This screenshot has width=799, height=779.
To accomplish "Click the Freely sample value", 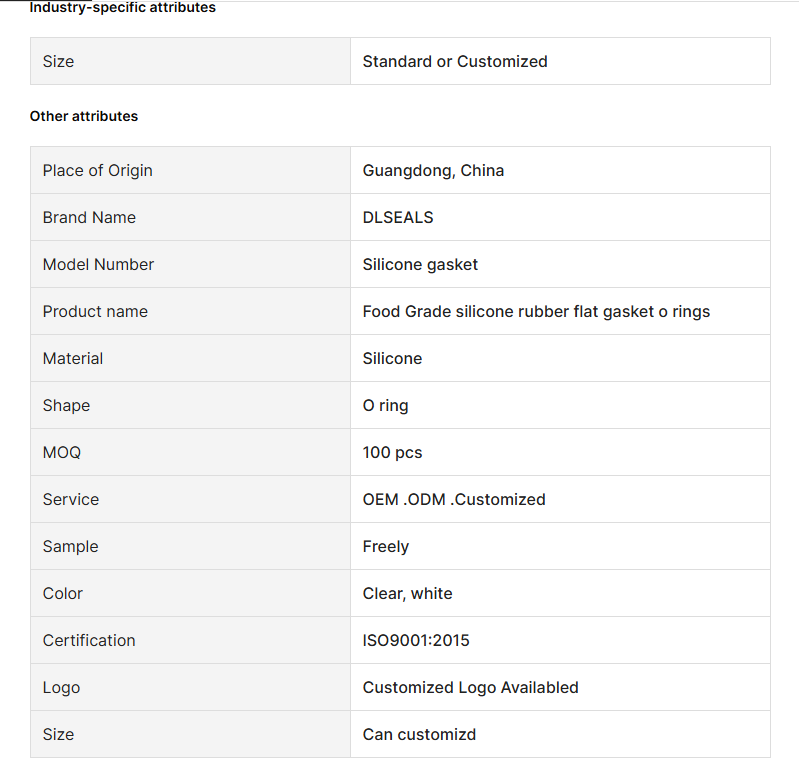I will tap(386, 546).
